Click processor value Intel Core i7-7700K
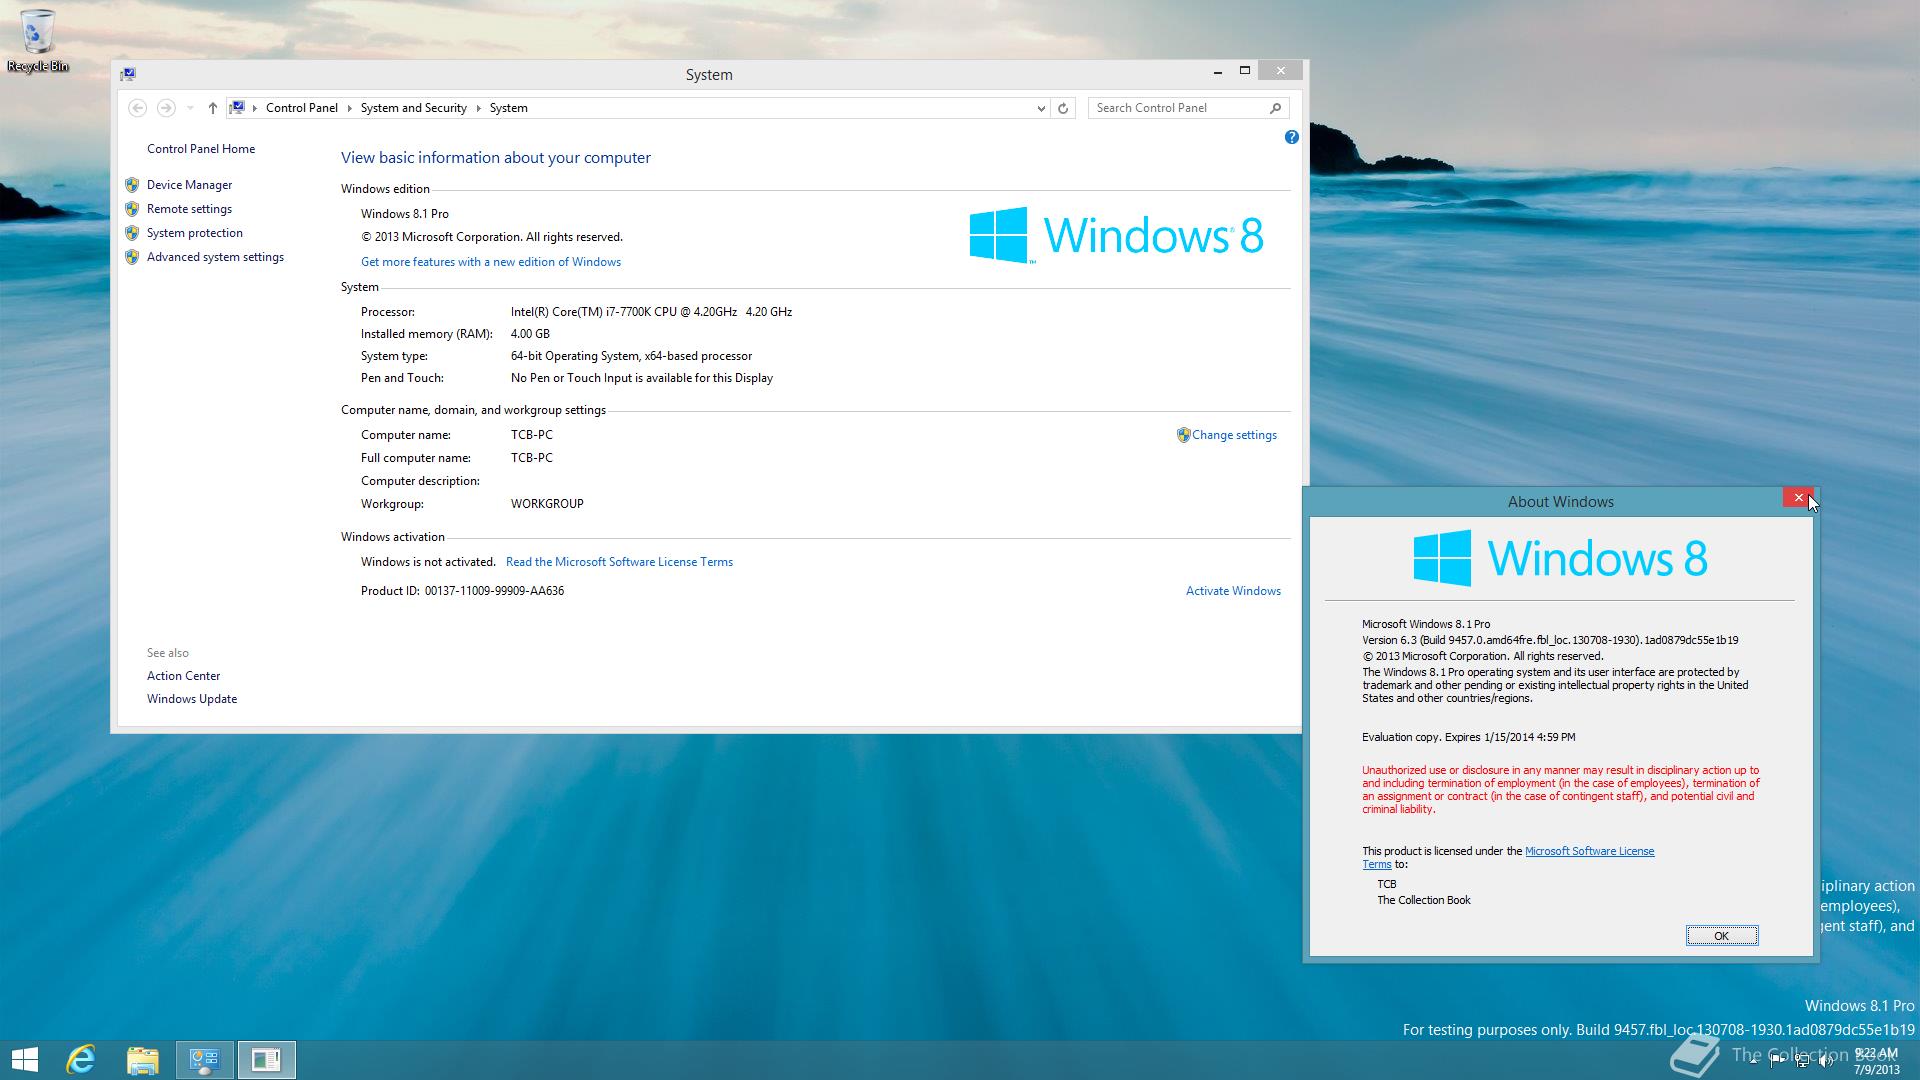 pyautogui.click(x=651, y=312)
